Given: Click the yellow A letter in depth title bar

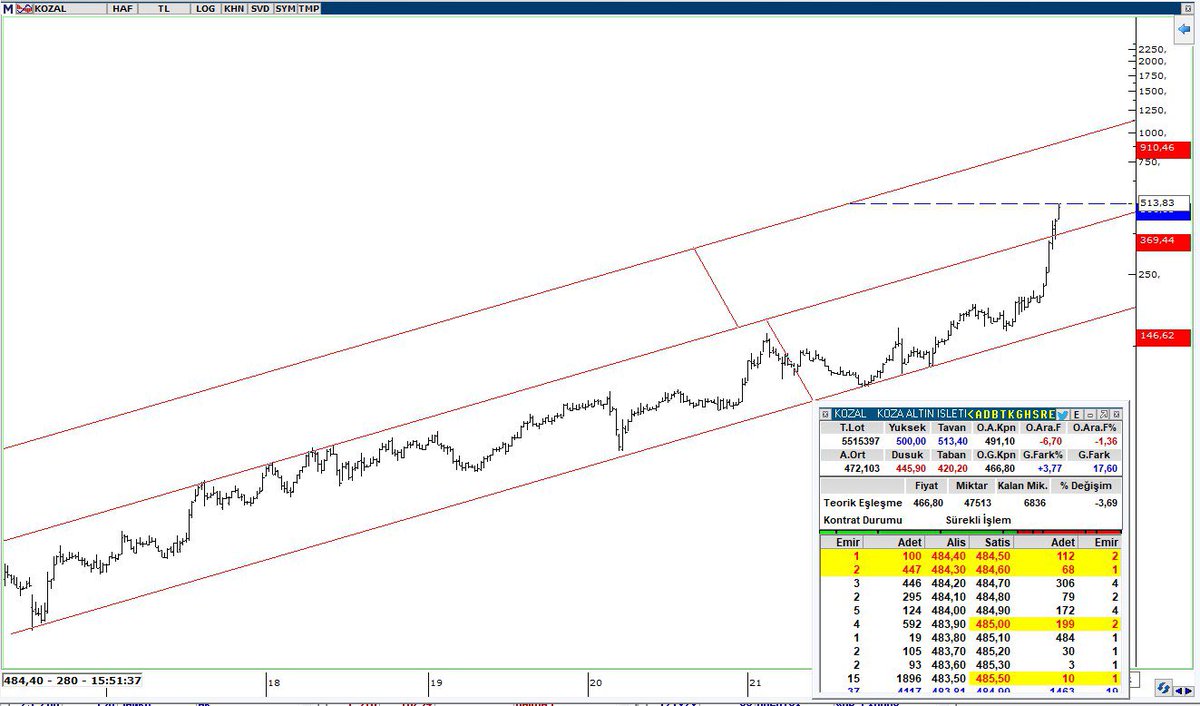Looking at the screenshot, I should 978,414.
